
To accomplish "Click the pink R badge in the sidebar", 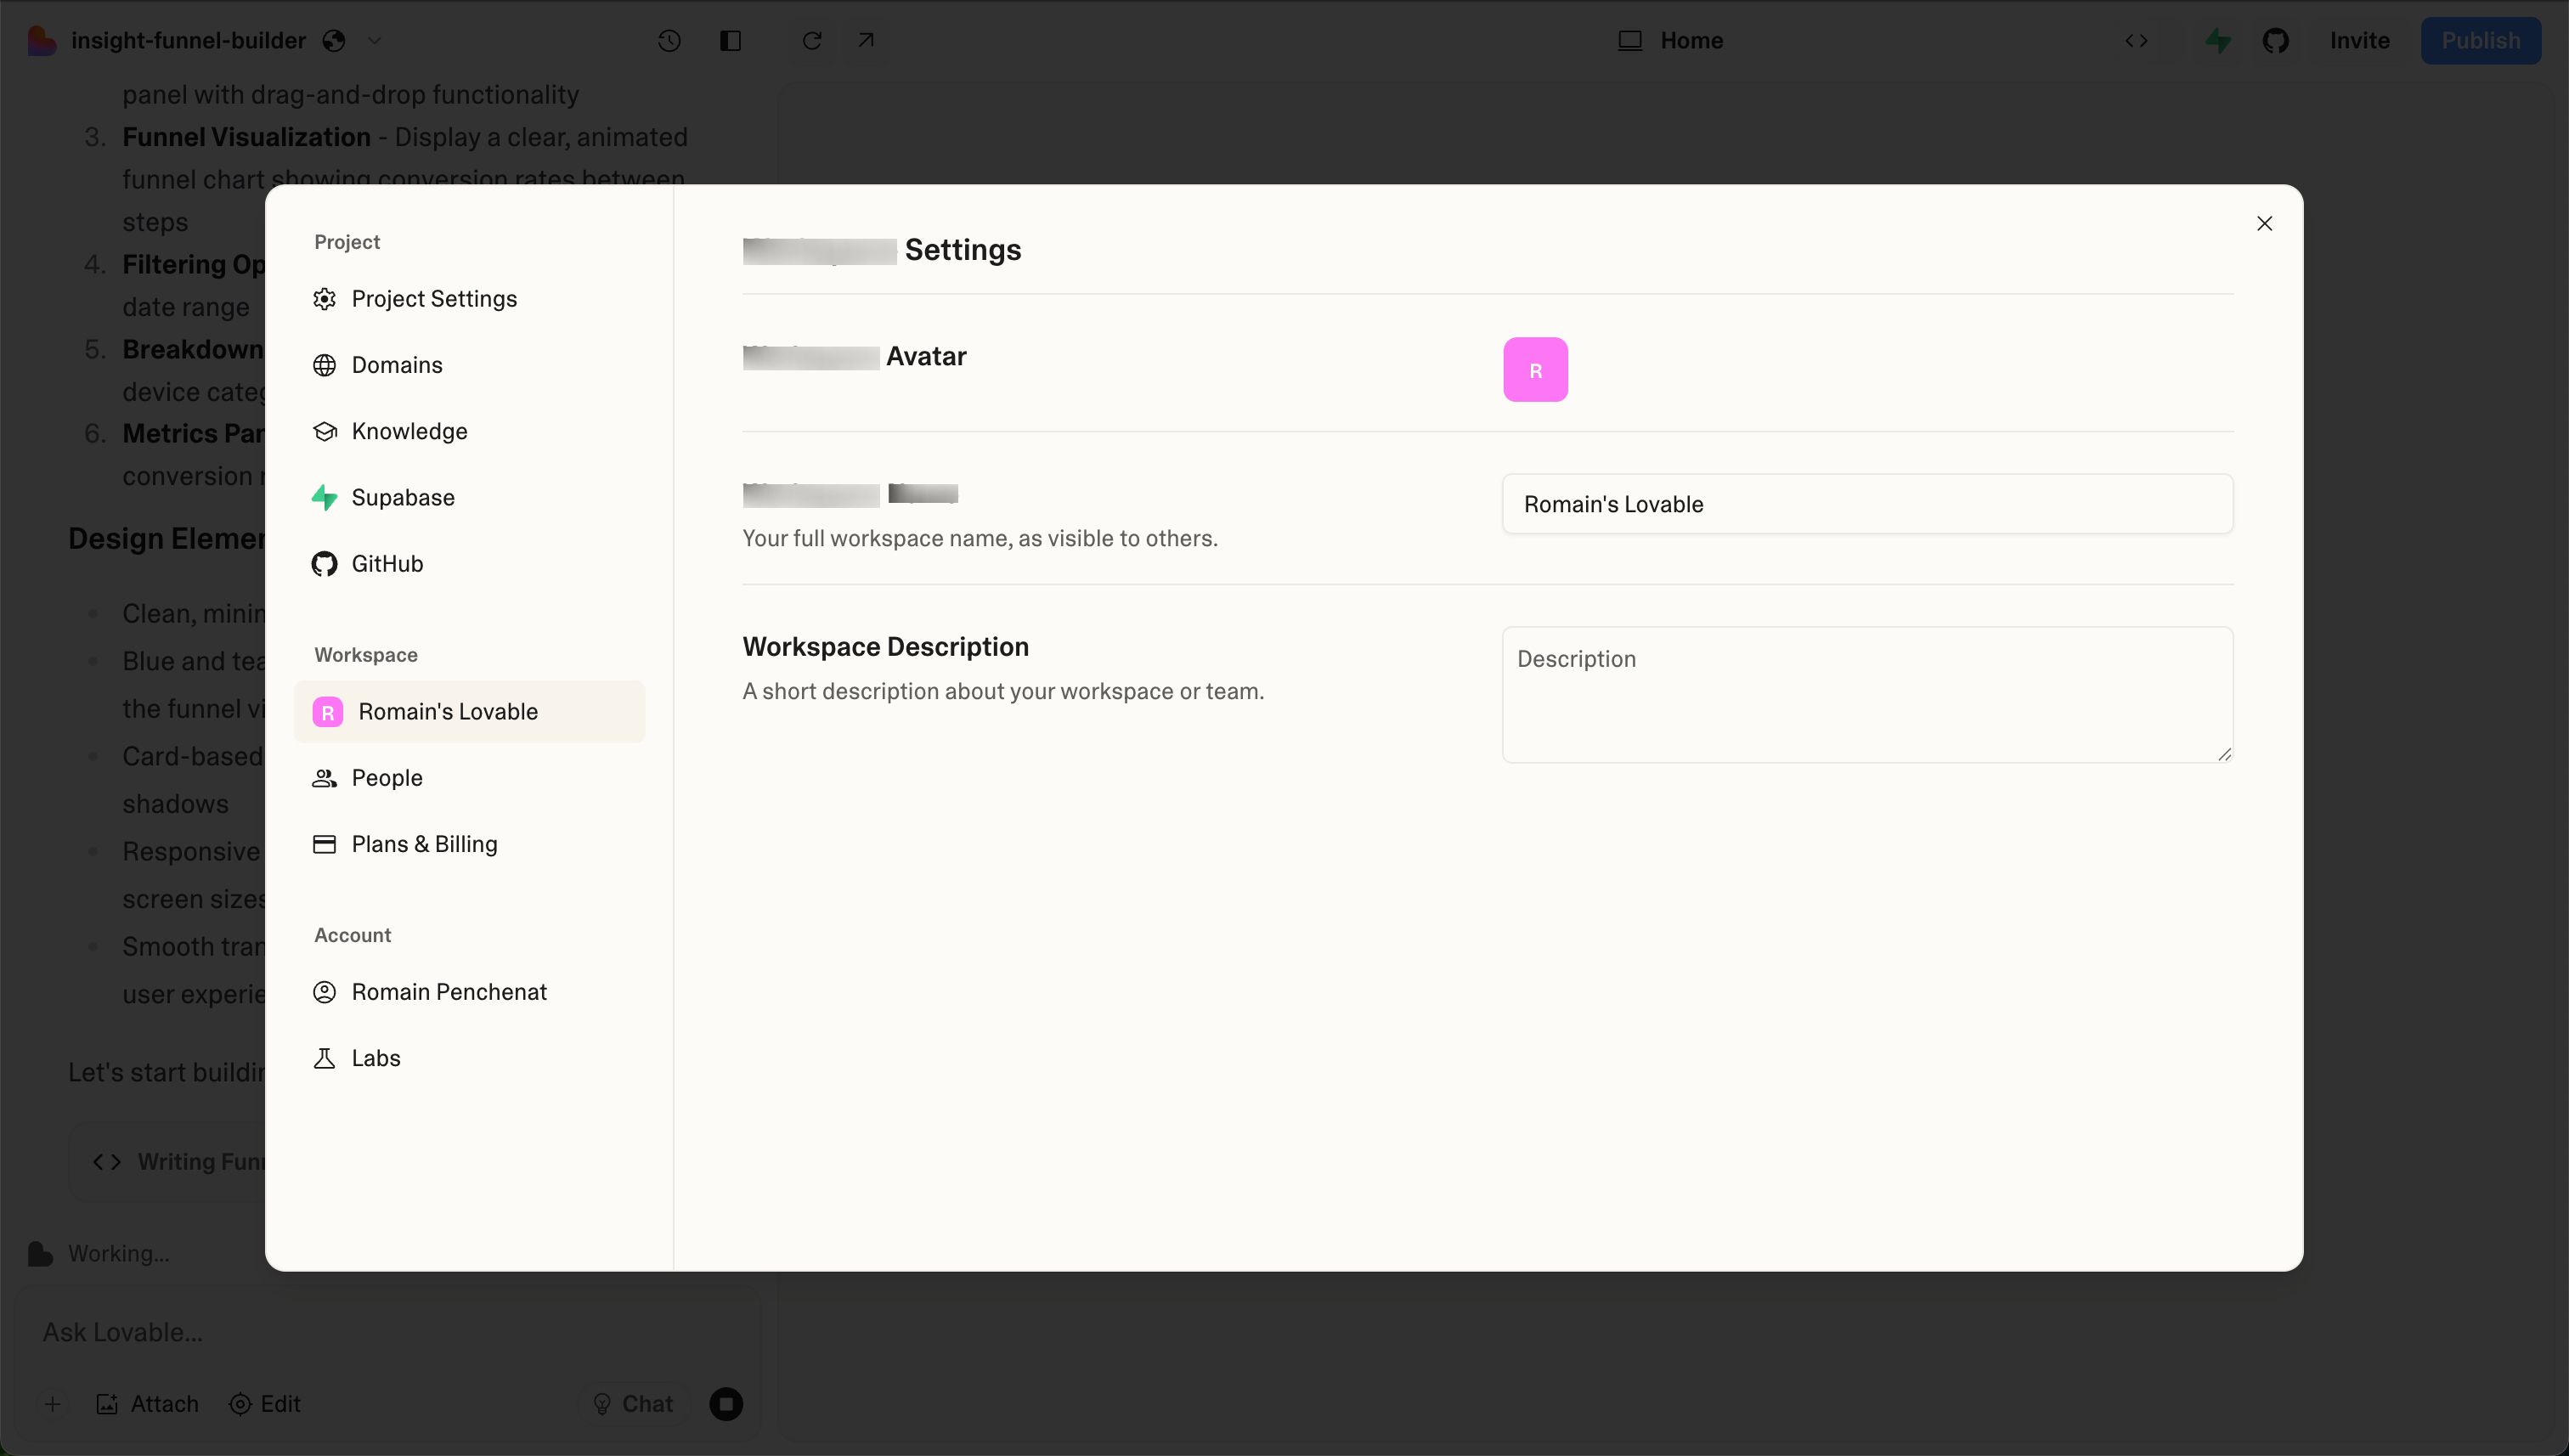I will click(328, 712).
